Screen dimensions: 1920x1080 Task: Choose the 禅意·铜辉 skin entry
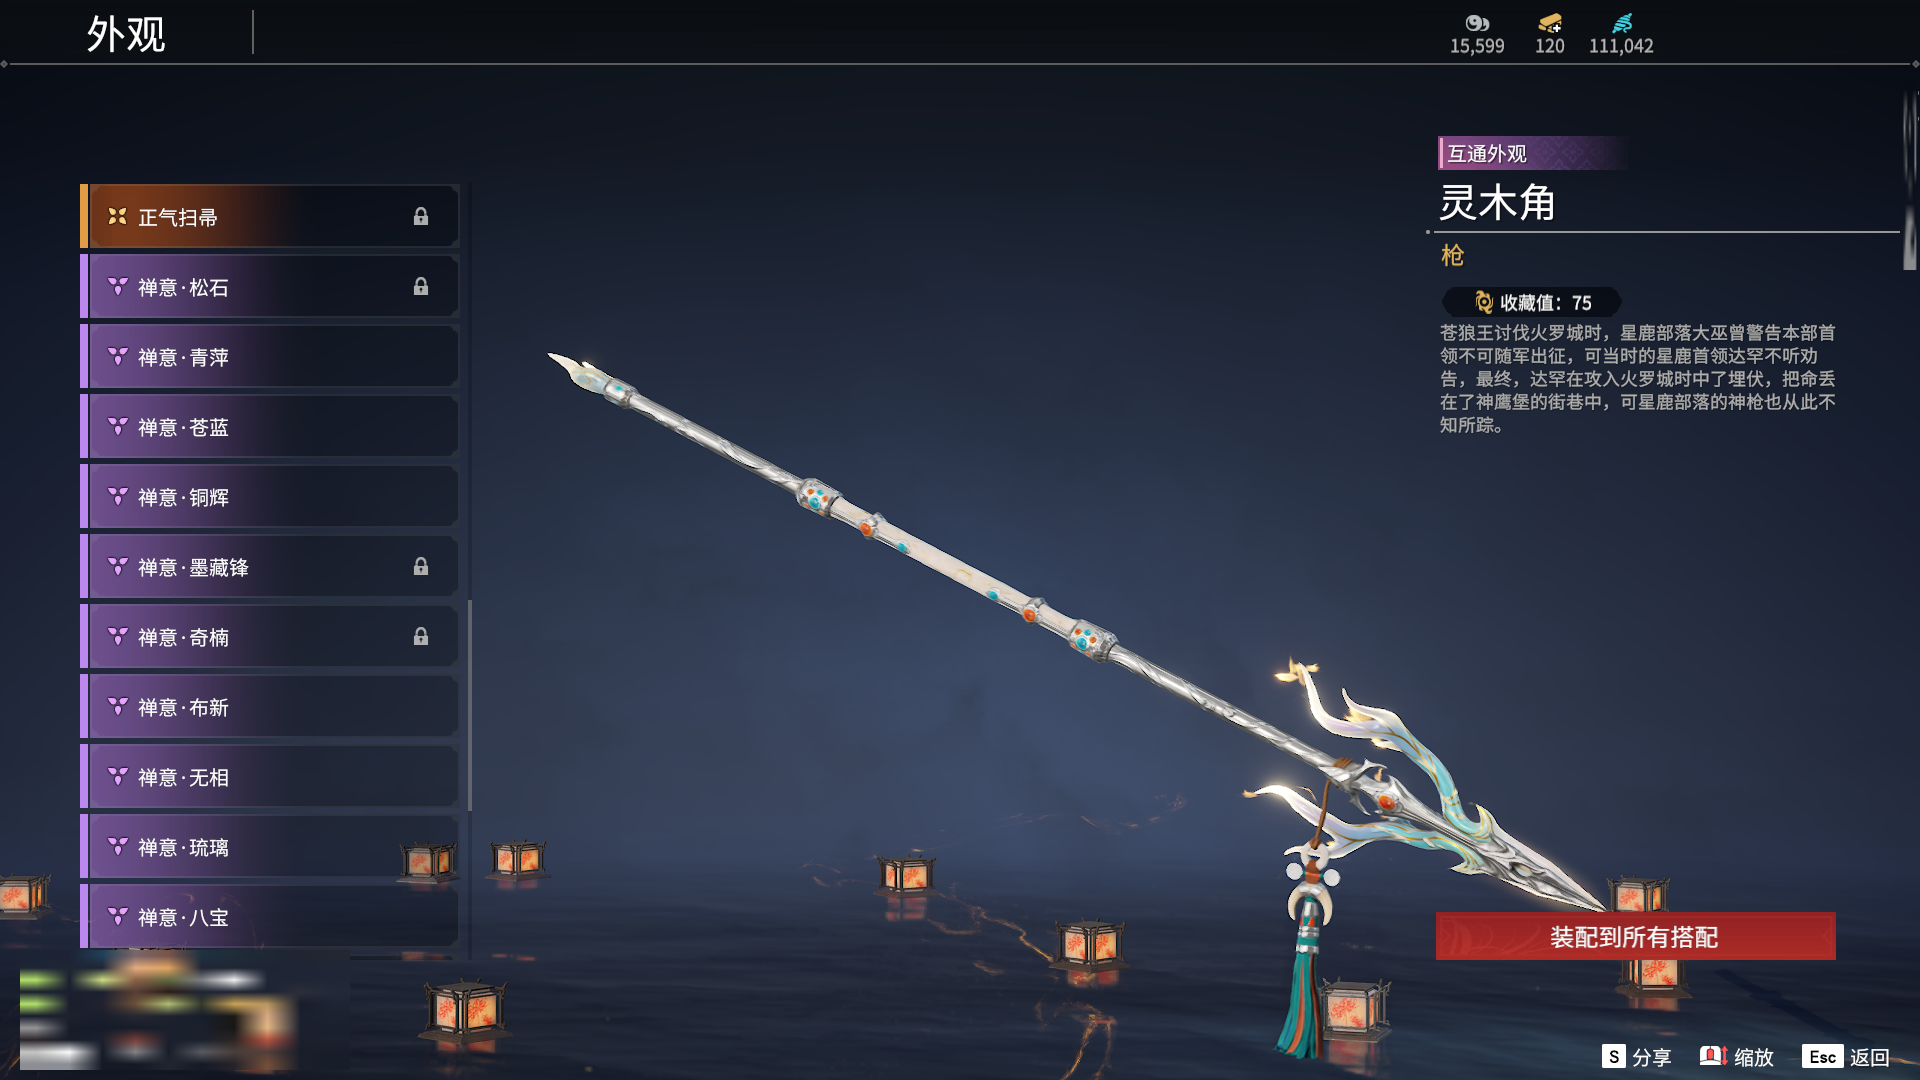[x=270, y=497]
